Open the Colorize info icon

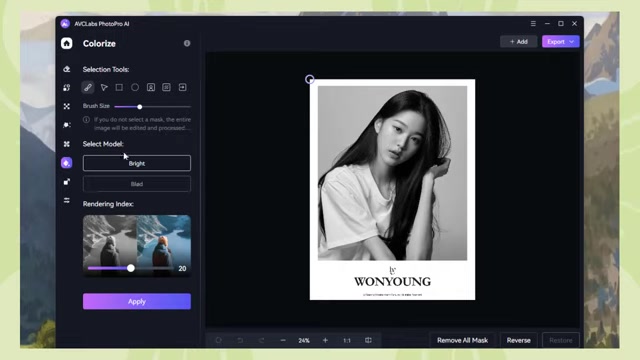point(187,43)
